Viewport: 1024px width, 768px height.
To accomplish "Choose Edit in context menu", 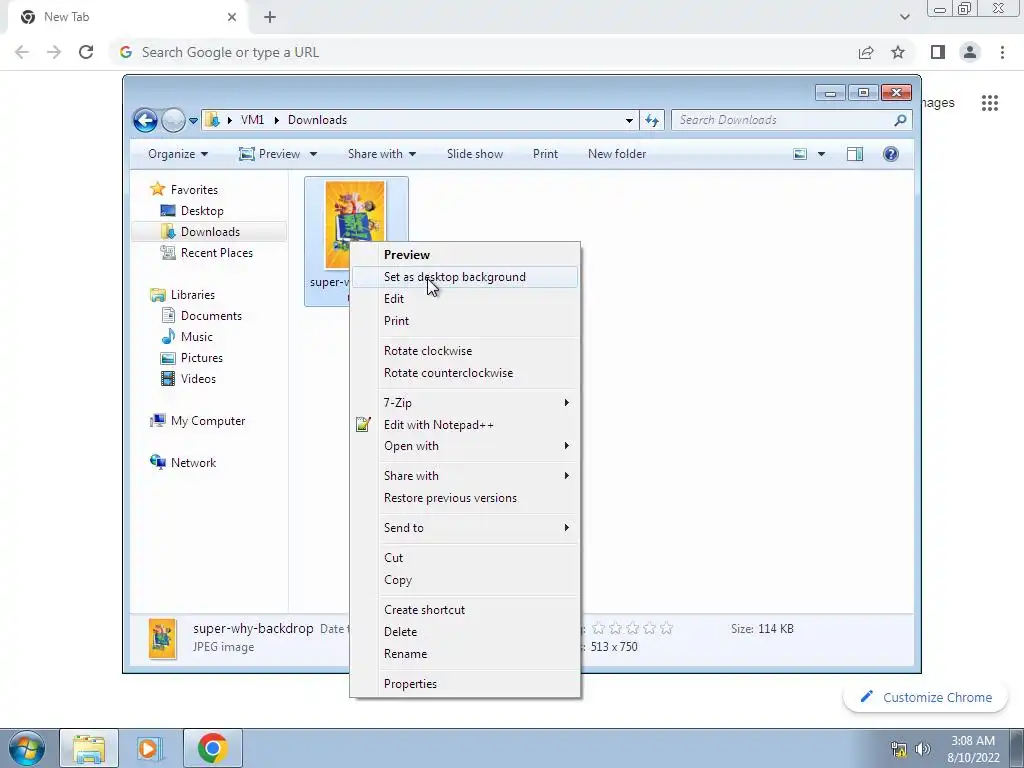I will (x=465, y=299).
